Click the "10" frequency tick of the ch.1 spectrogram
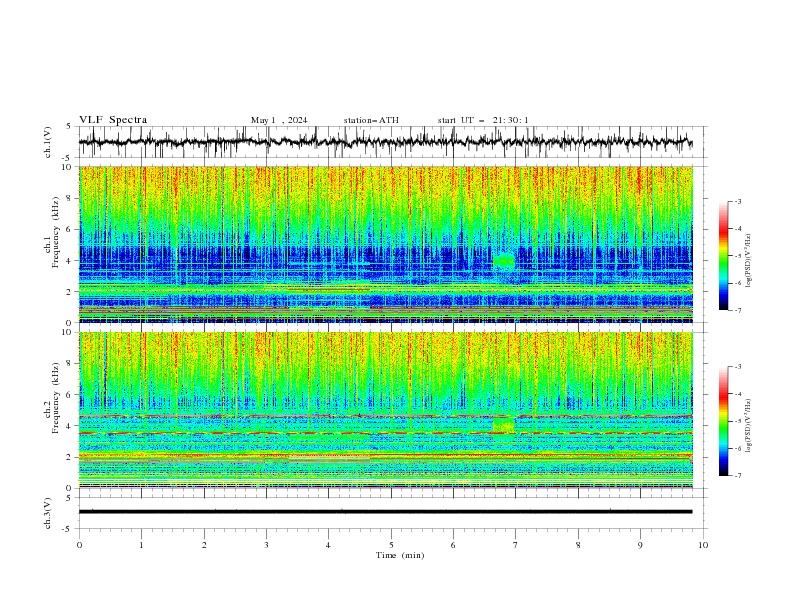 pos(67,167)
